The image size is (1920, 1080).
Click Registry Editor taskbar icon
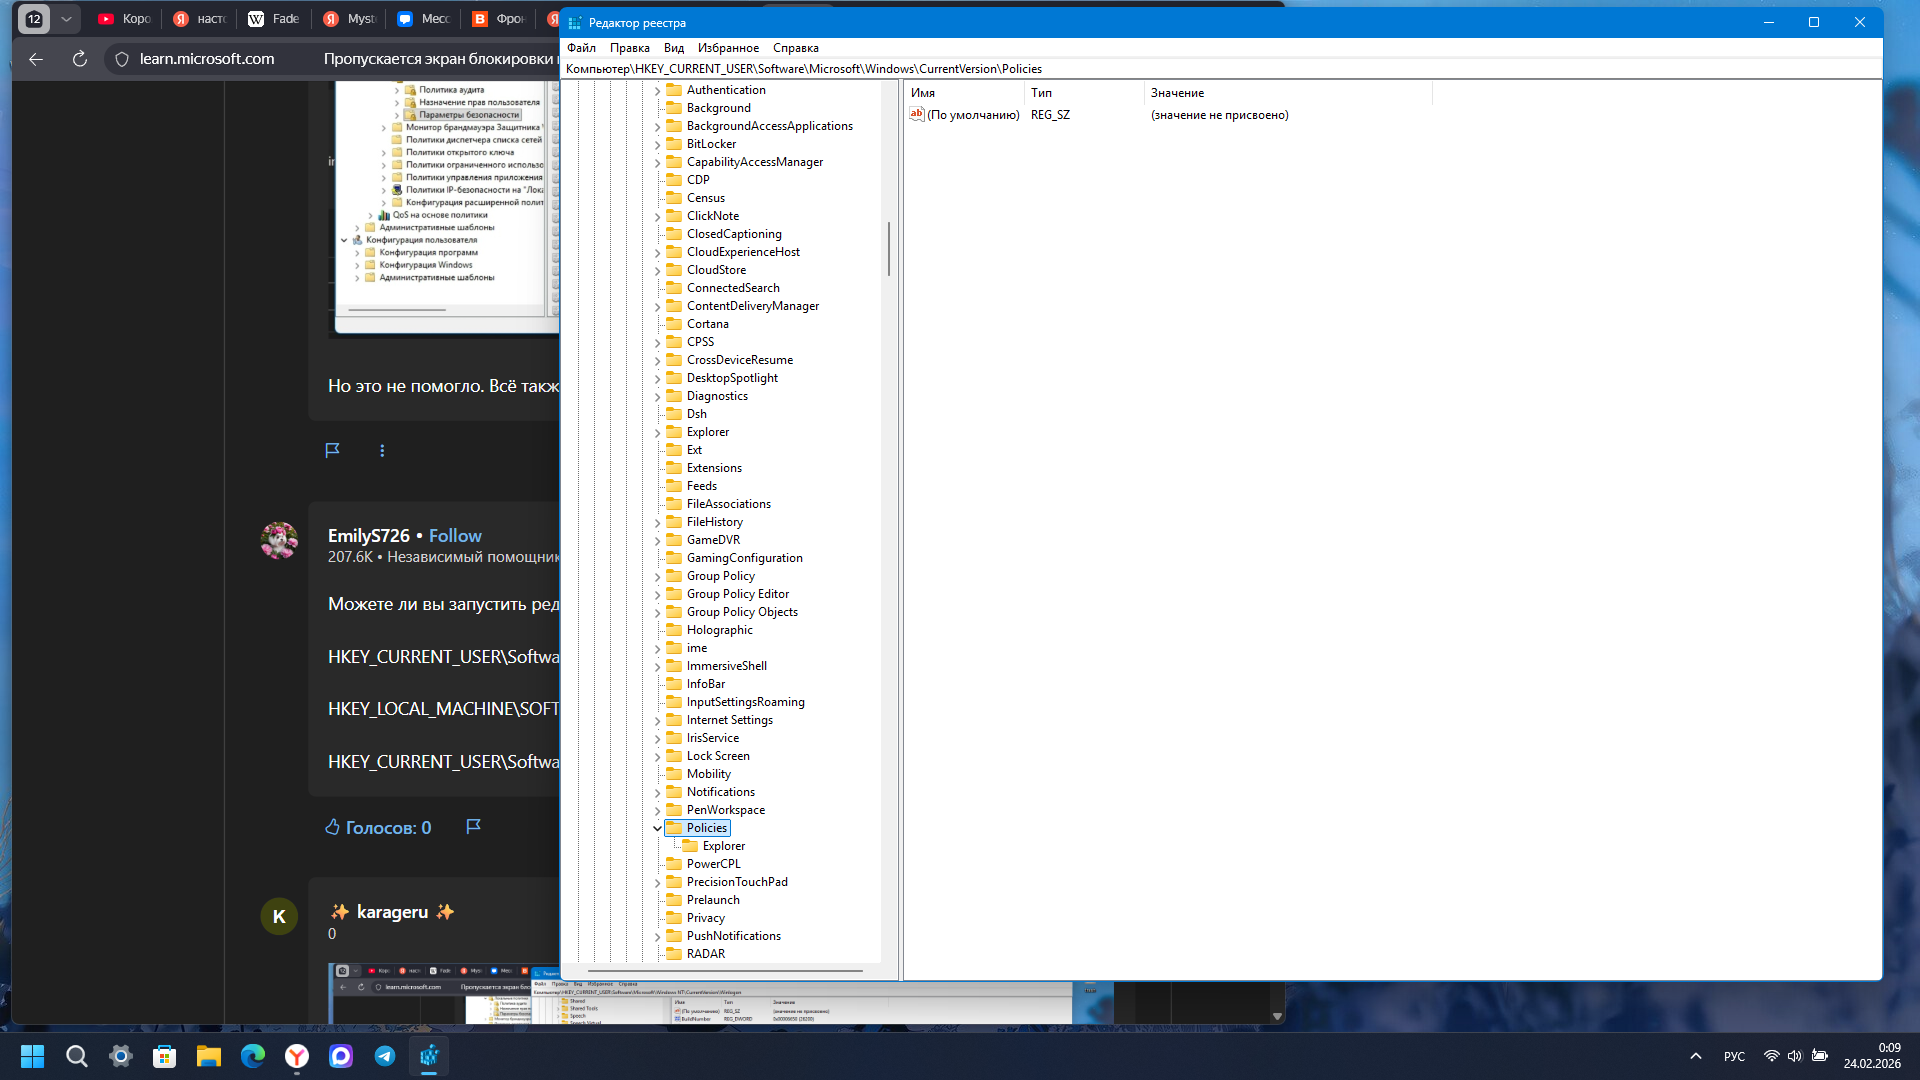click(429, 1056)
